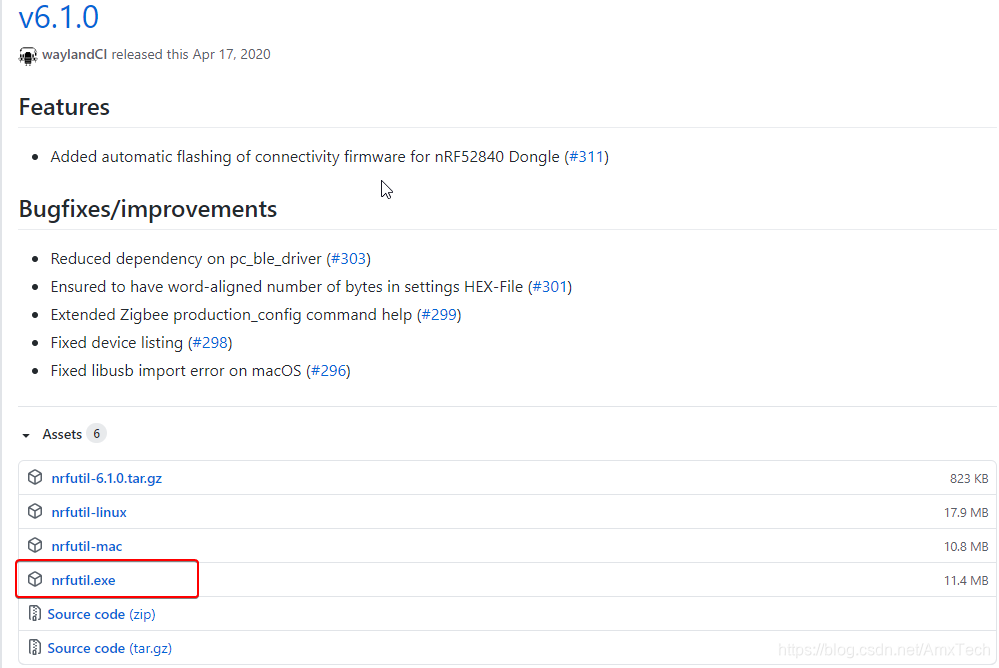Download Source code (zip)
Image resolution: width=999 pixels, height=668 pixels.
pyautogui.click(x=101, y=614)
